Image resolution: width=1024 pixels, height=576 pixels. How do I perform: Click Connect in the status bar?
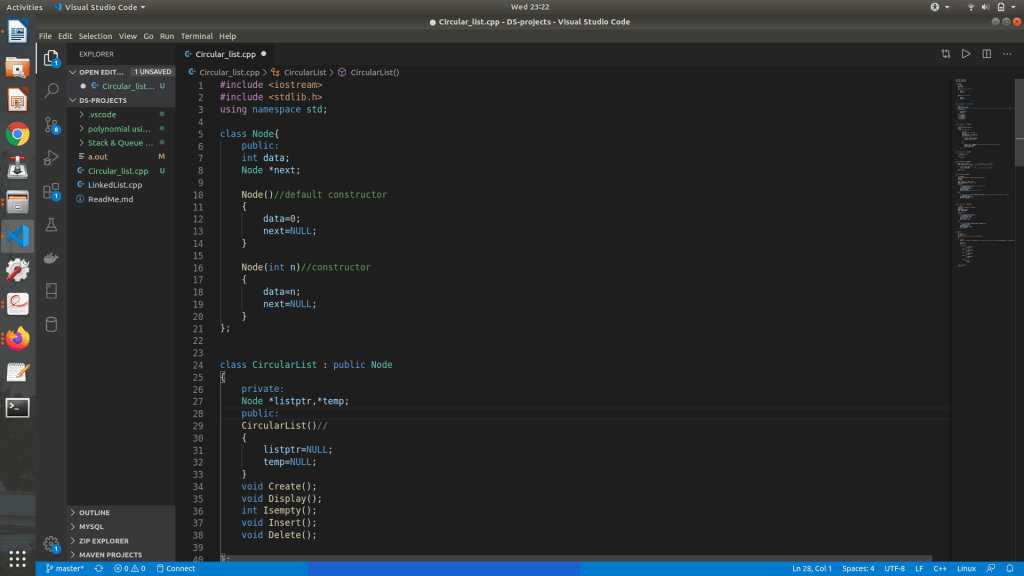pyautogui.click(x=175, y=568)
